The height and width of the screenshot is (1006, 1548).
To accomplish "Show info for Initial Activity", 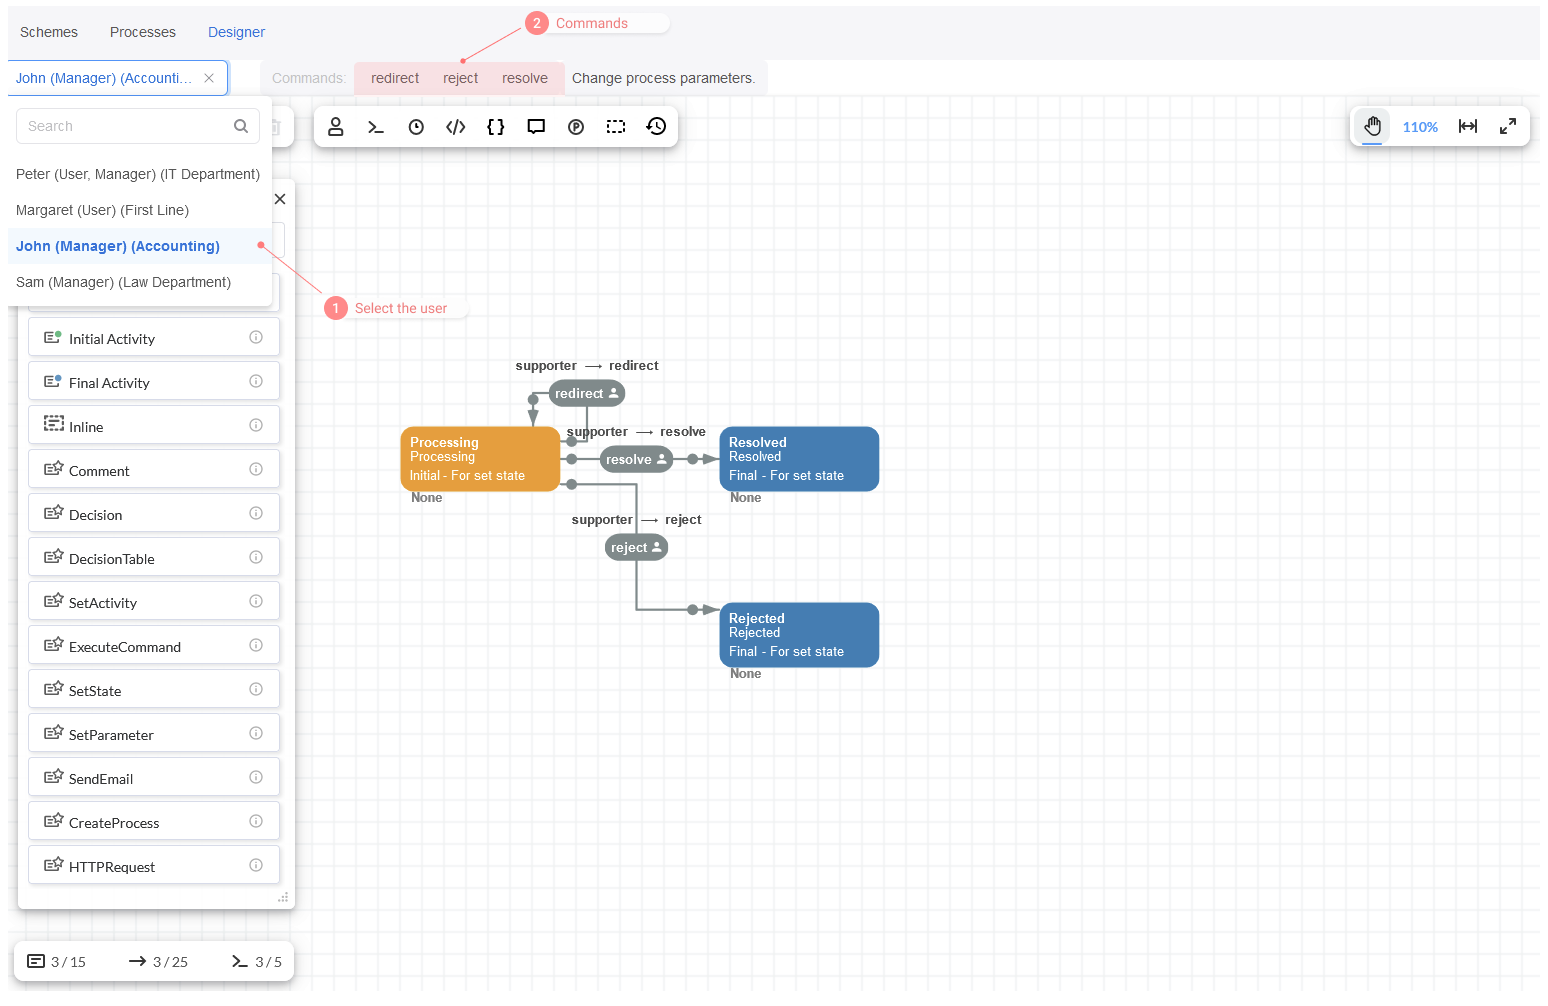I will tap(256, 337).
